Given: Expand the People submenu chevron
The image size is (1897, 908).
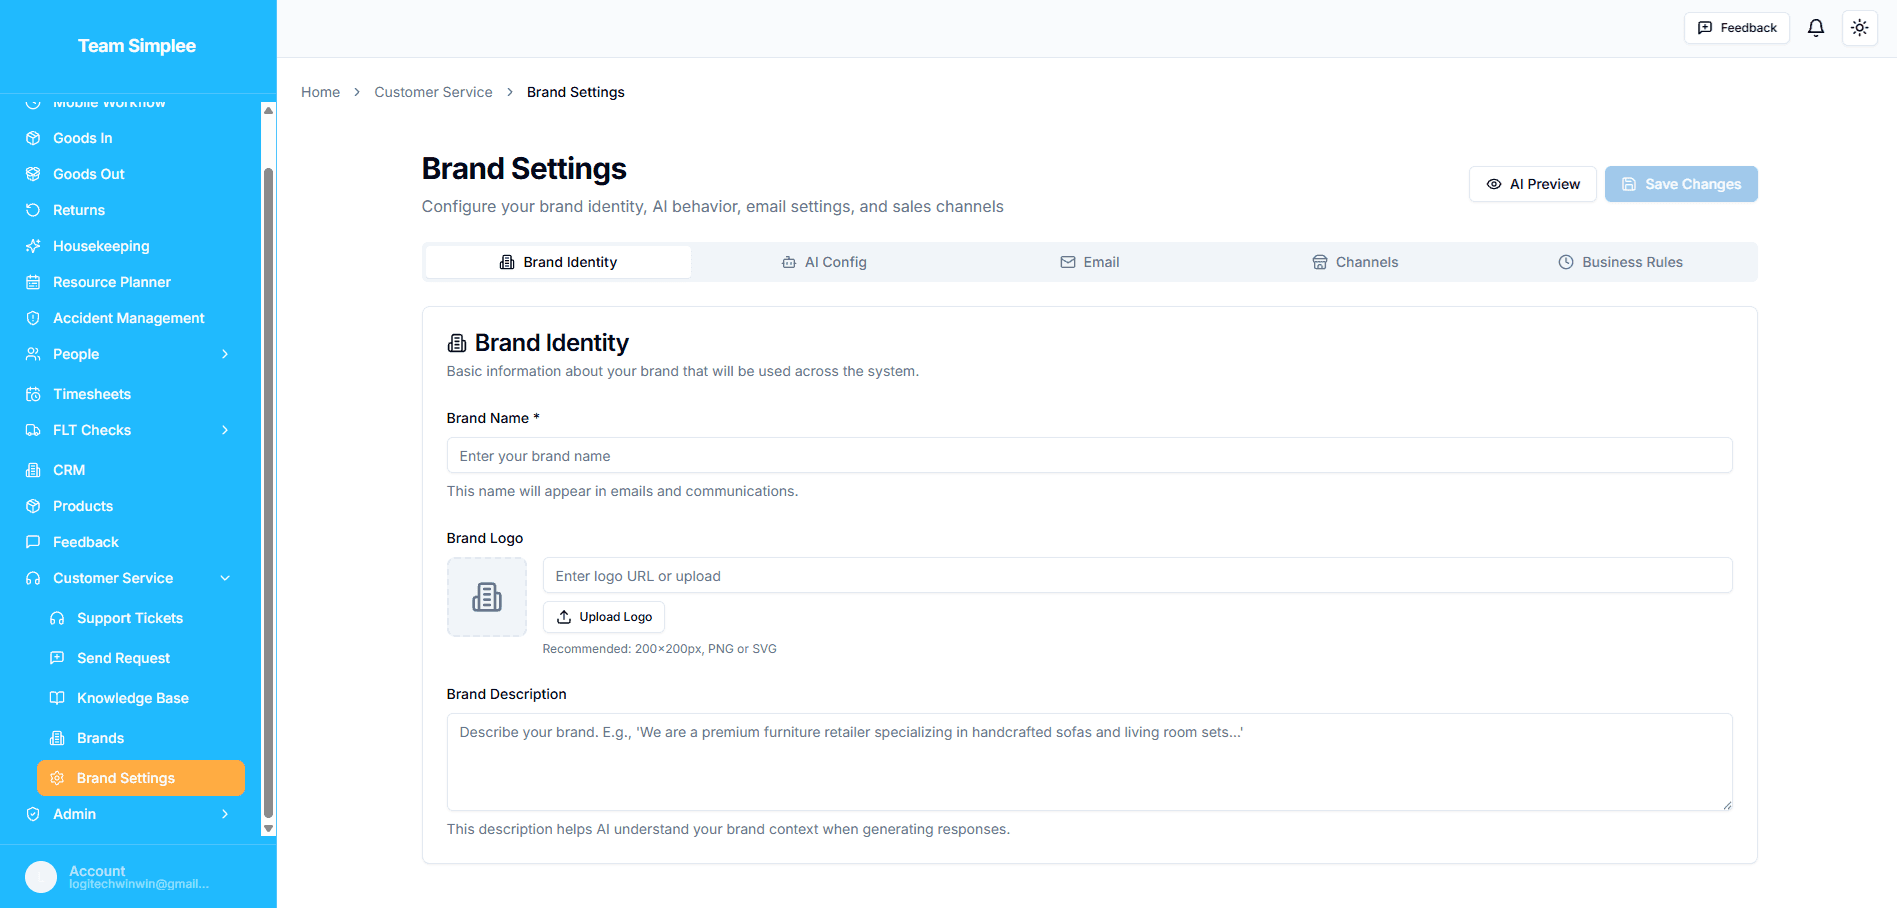Looking at the screenshot, I should (225, 354).
